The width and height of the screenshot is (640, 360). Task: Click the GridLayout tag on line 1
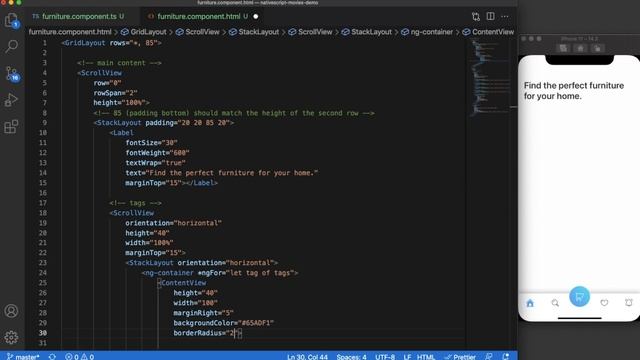click(x=83, y=43)
